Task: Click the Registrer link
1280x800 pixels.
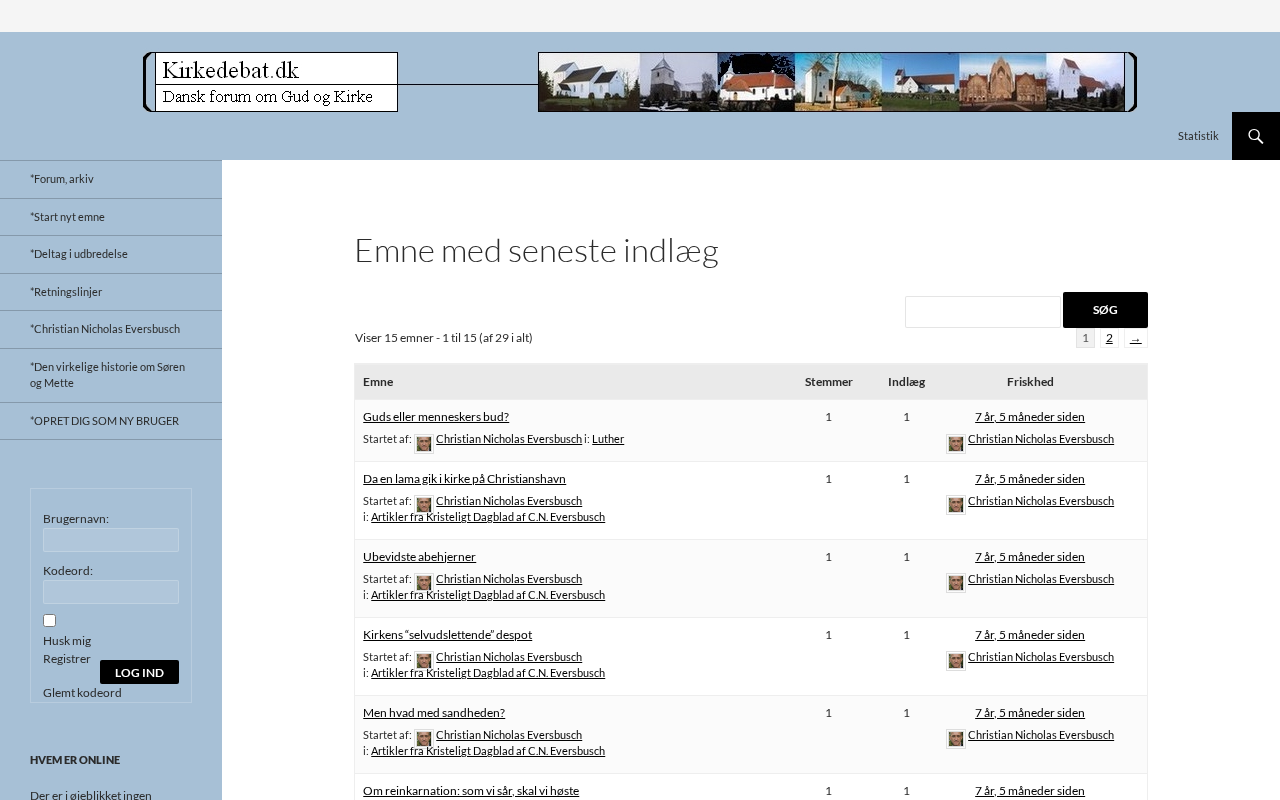Action: click(67, 659)
